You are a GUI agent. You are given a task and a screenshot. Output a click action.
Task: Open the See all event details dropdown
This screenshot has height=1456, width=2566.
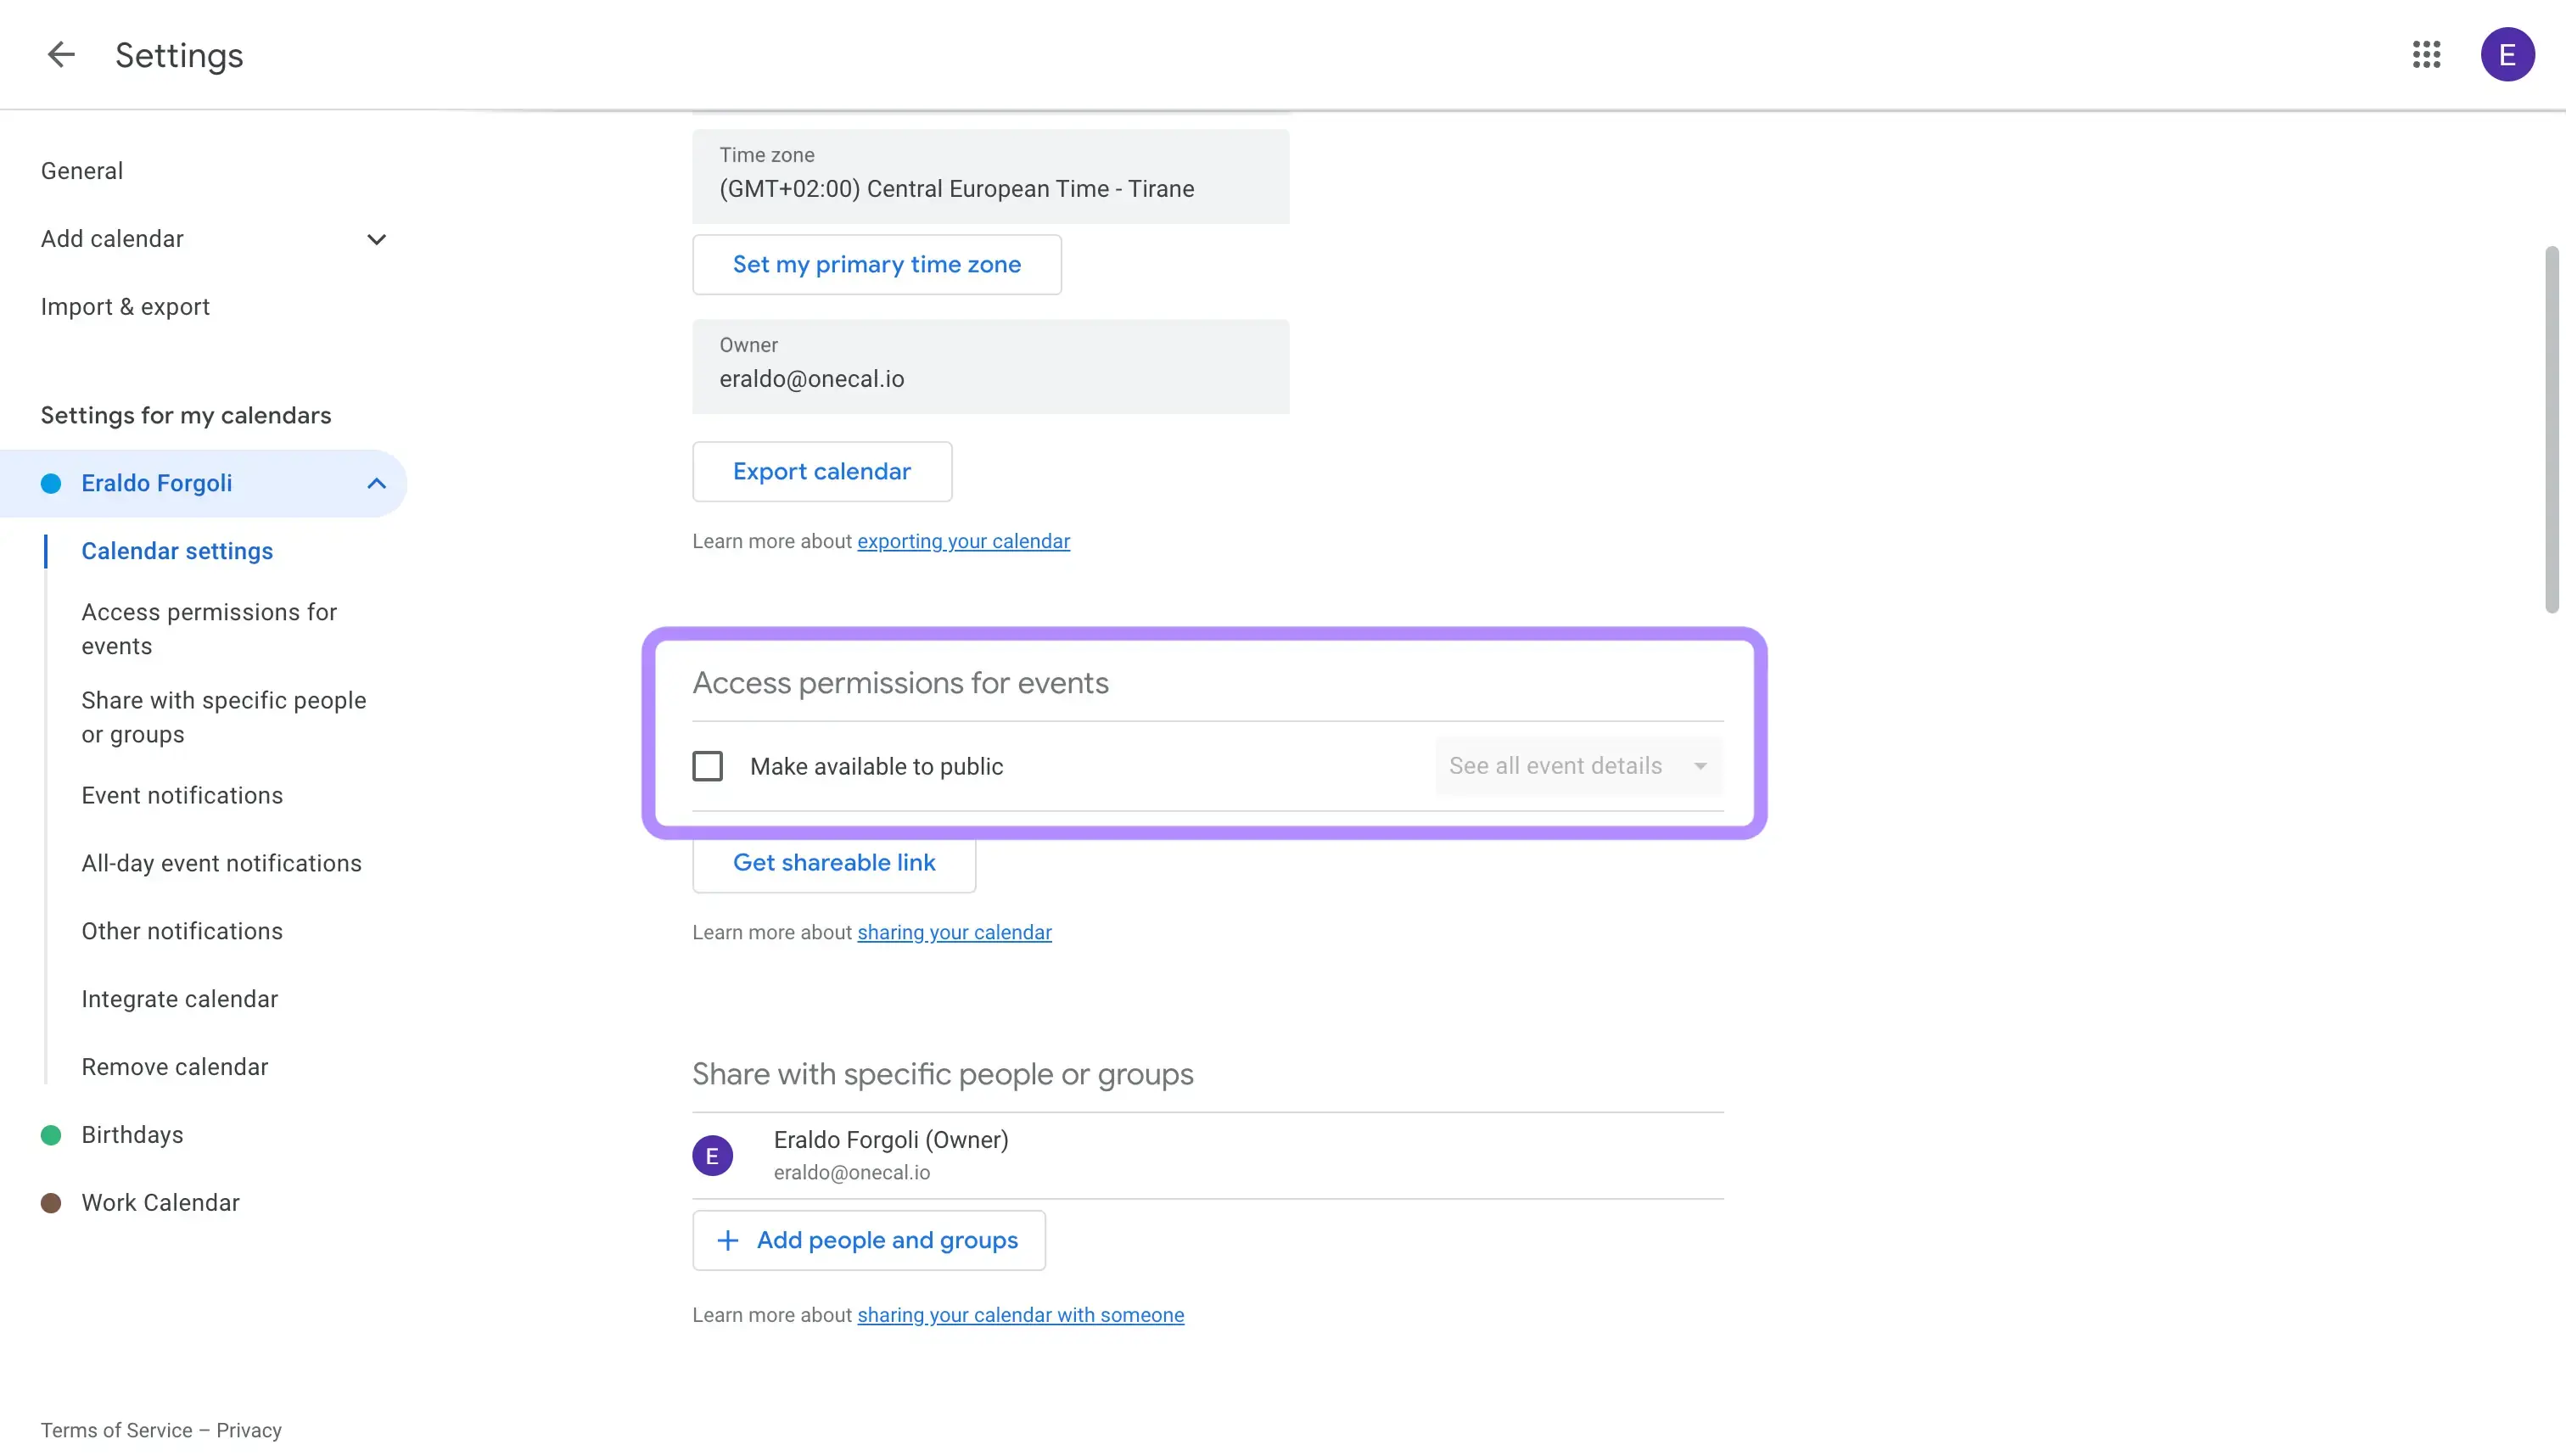click(x=1578, y=766)
